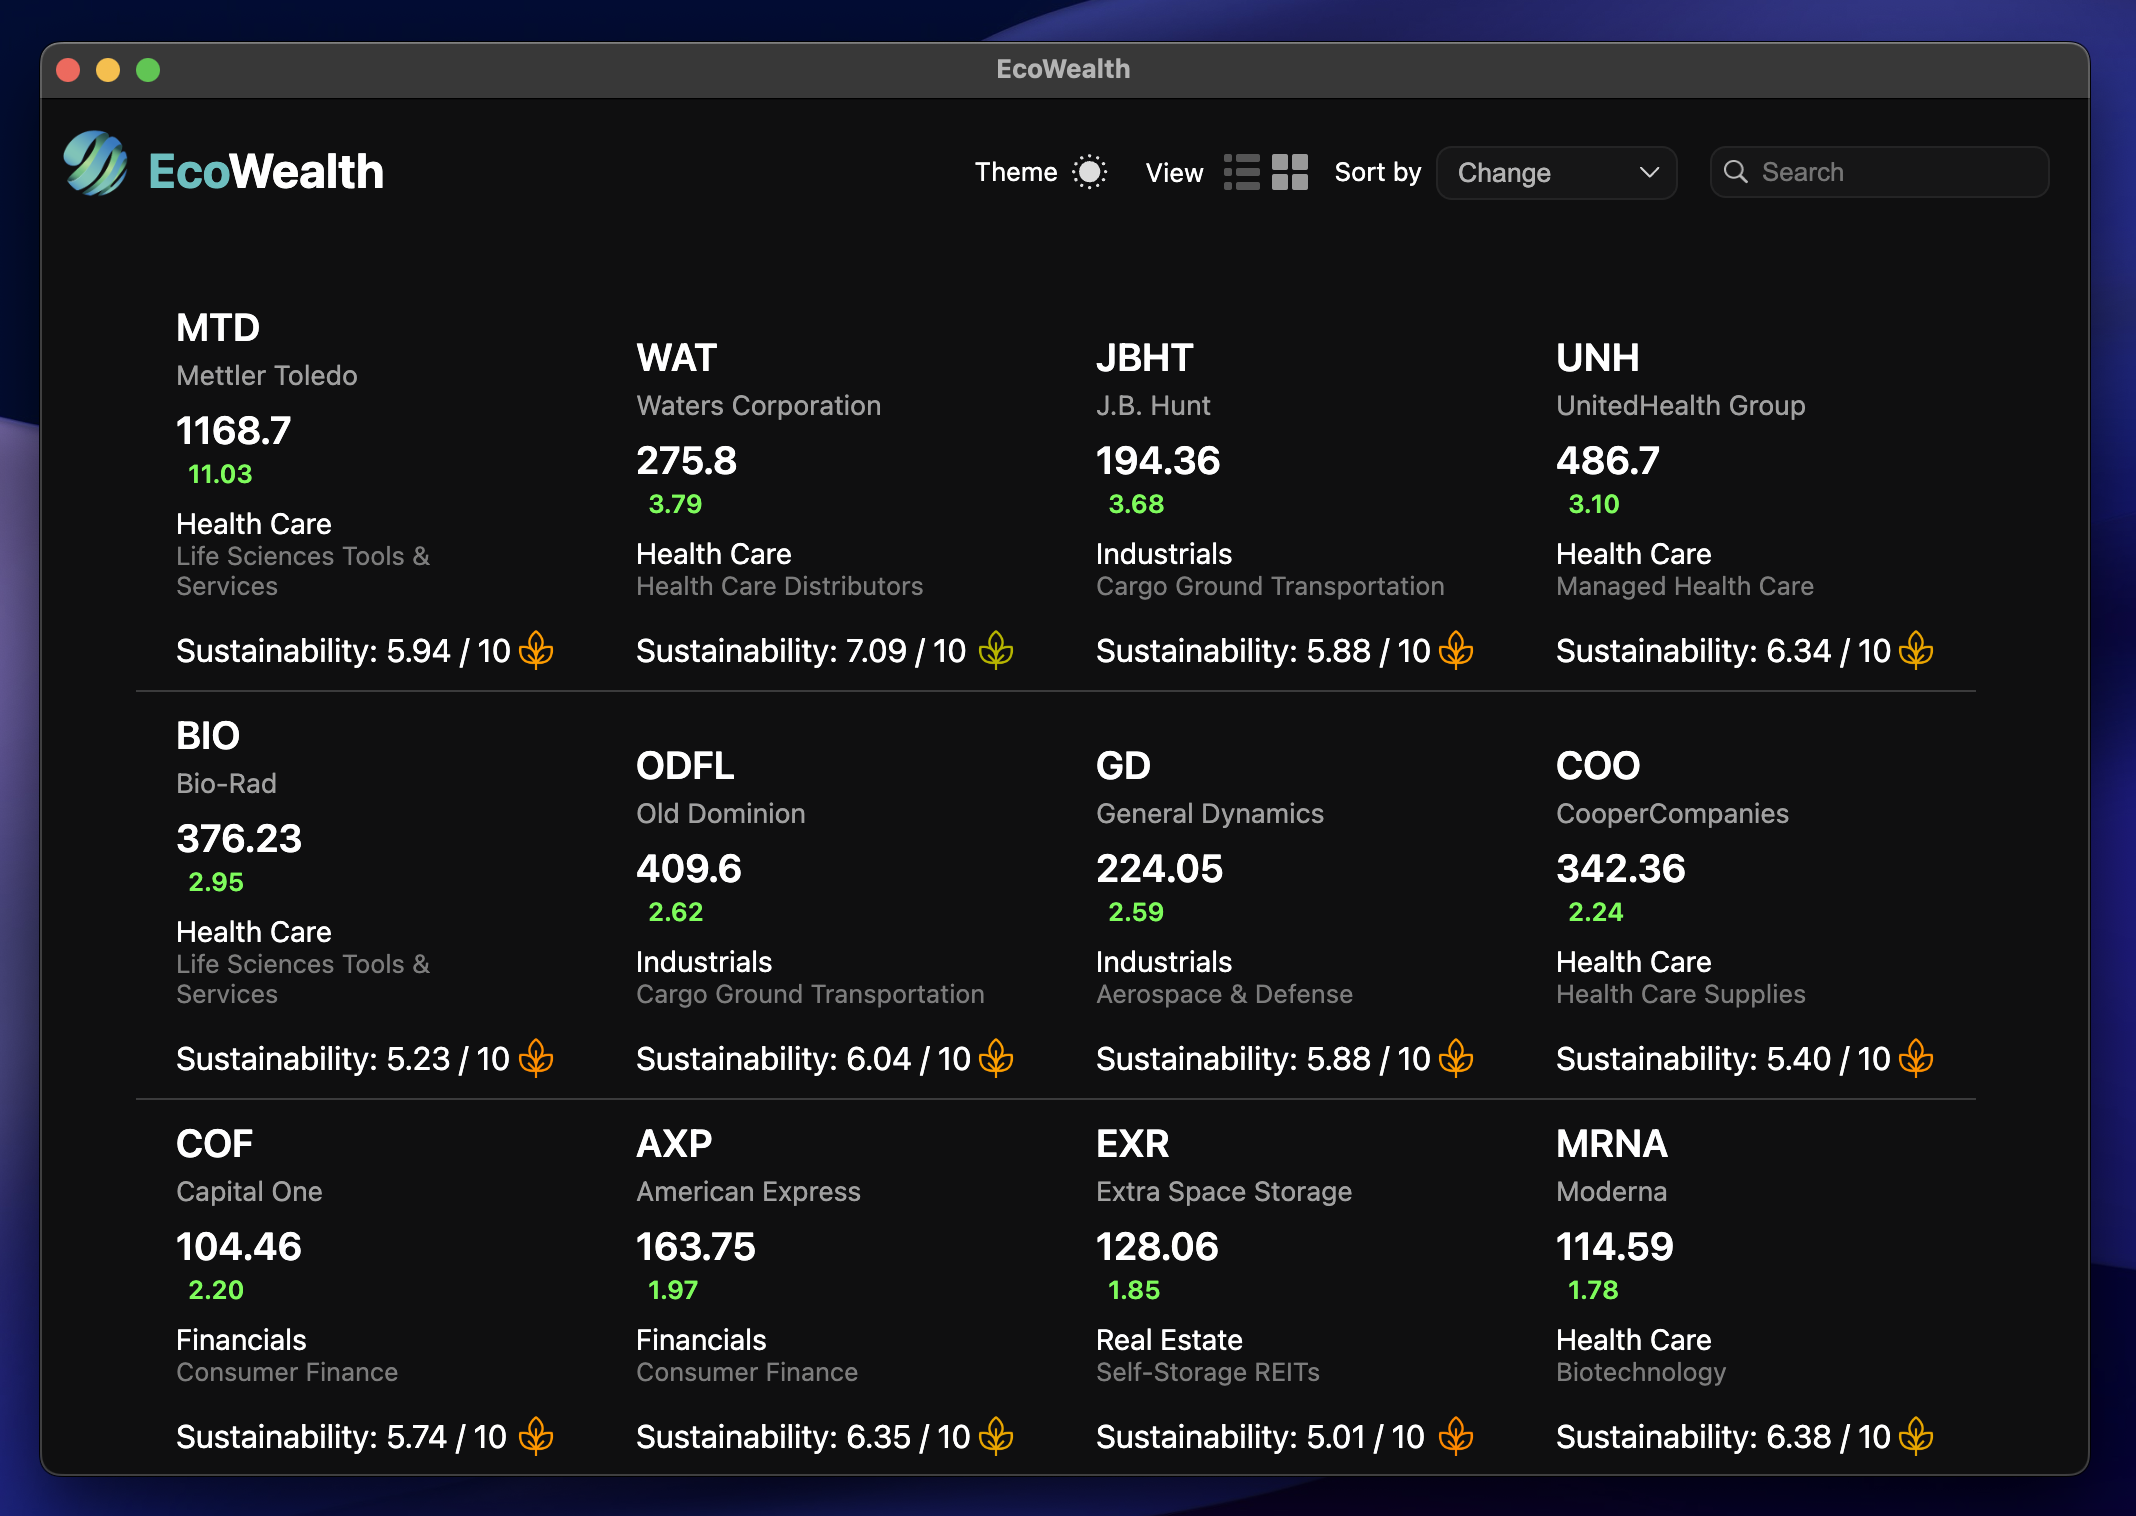2136x1516 pixels.
Task: Open the ODFL Old Dominion stock card
Action: [684, 766]
